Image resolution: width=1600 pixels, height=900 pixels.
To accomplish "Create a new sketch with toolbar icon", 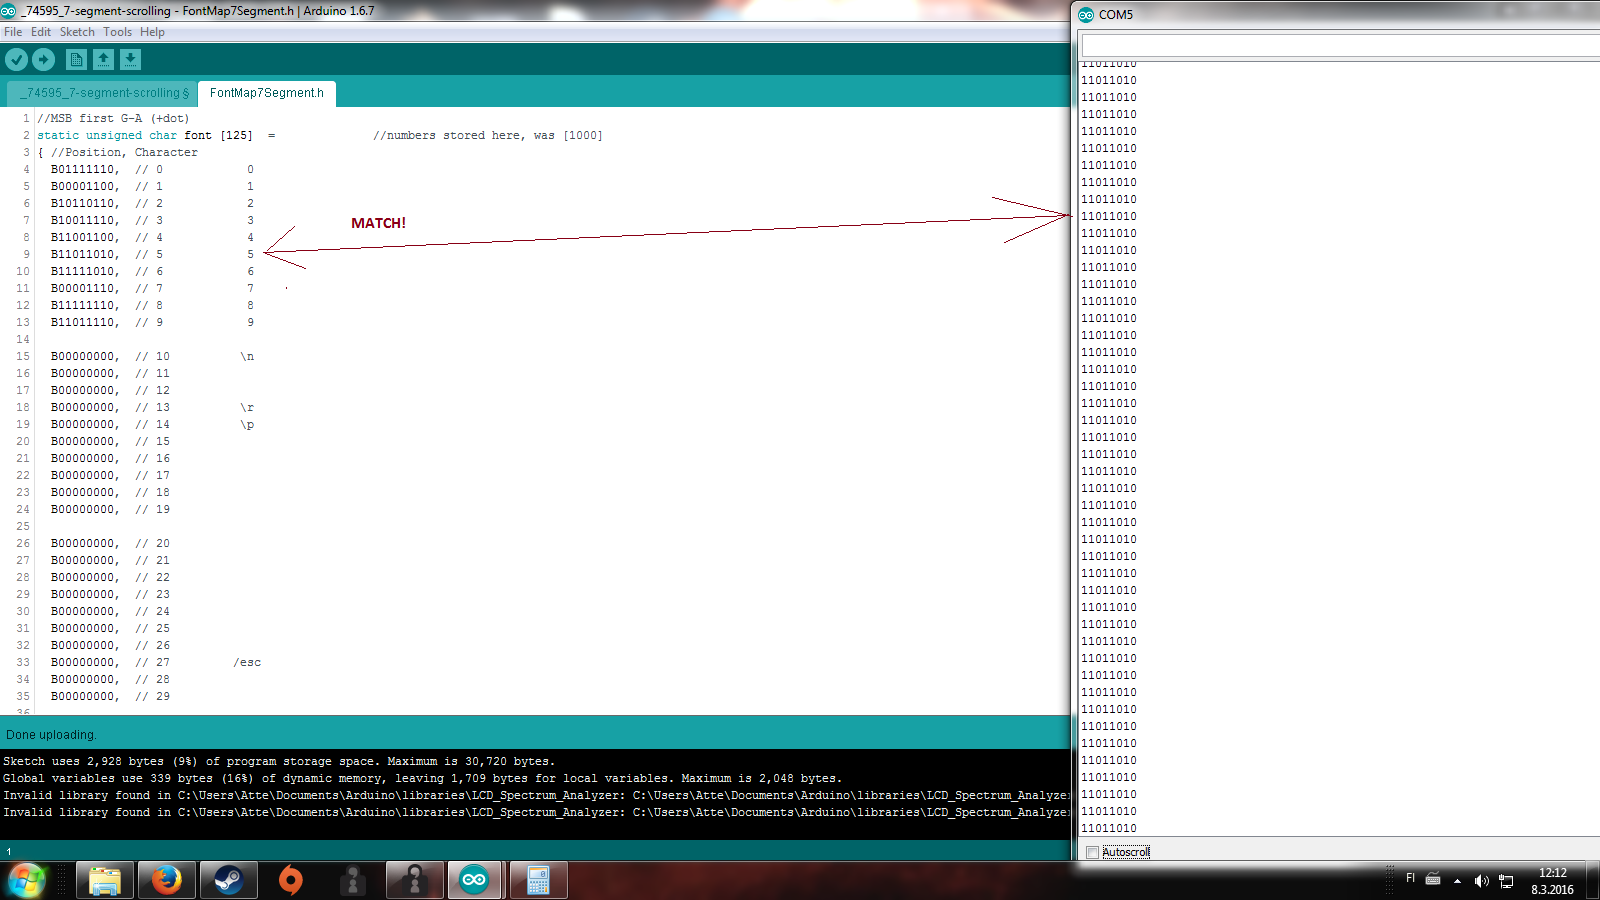I will coord(76,60).
